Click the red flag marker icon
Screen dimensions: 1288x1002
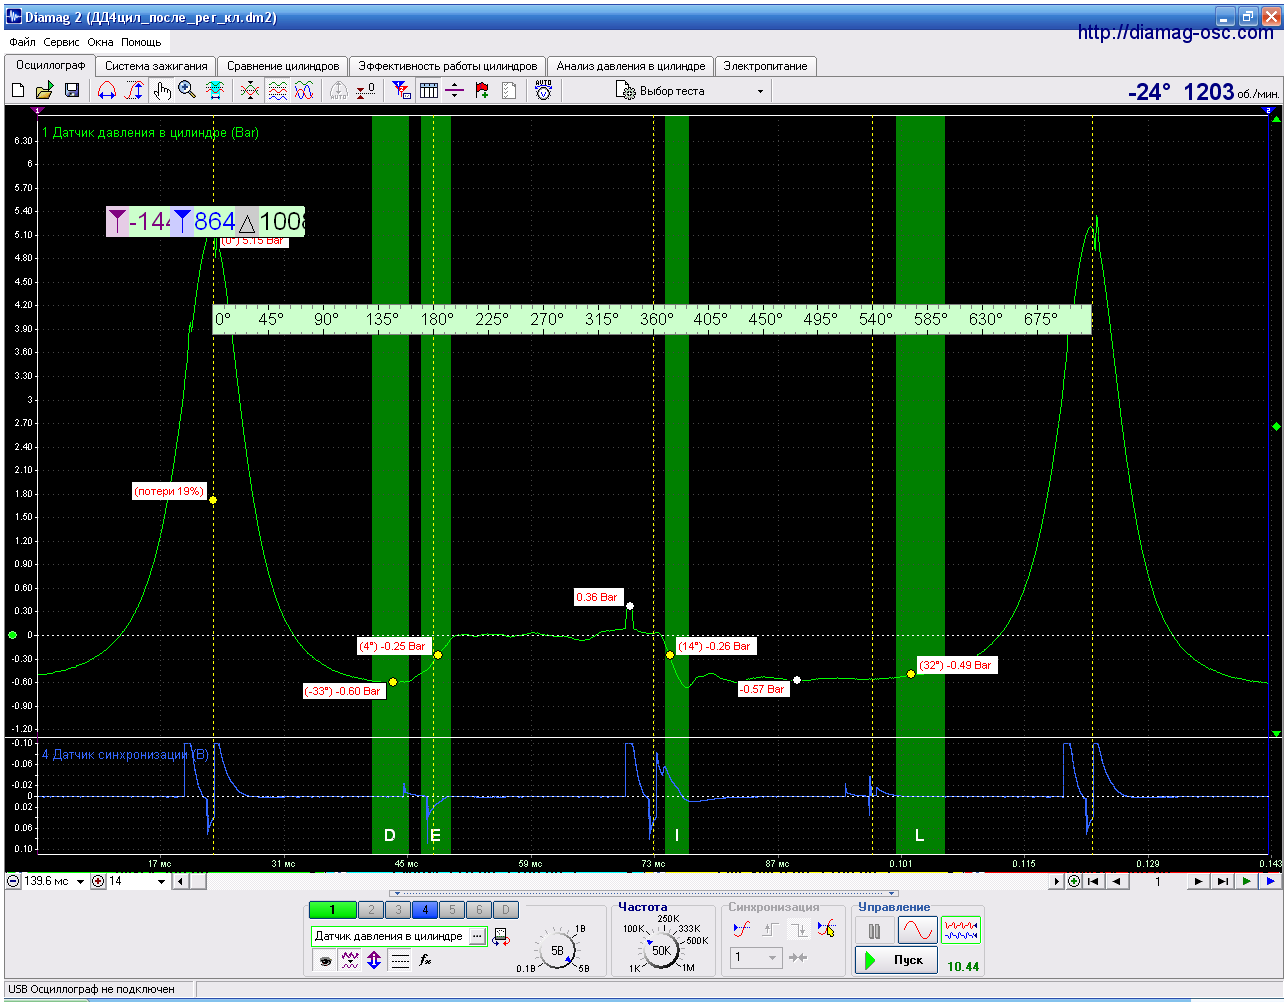[x=482, y=91]
